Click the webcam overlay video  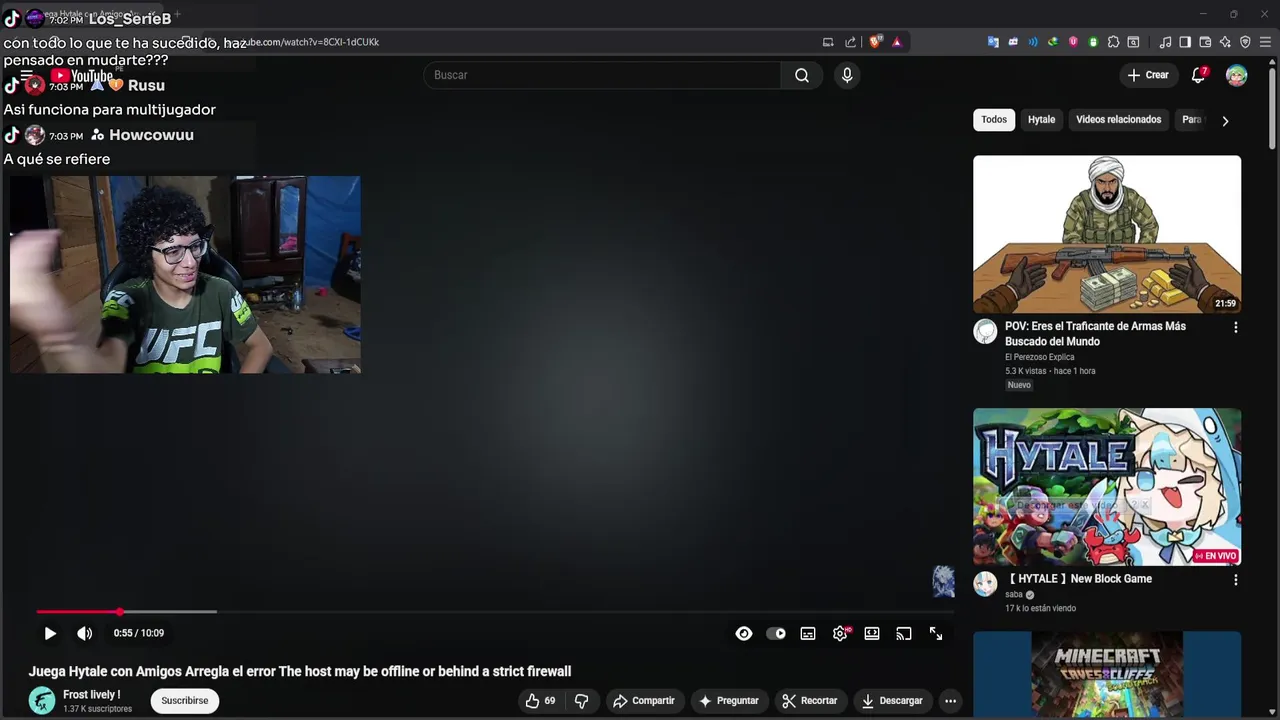(x=185, y=275)
